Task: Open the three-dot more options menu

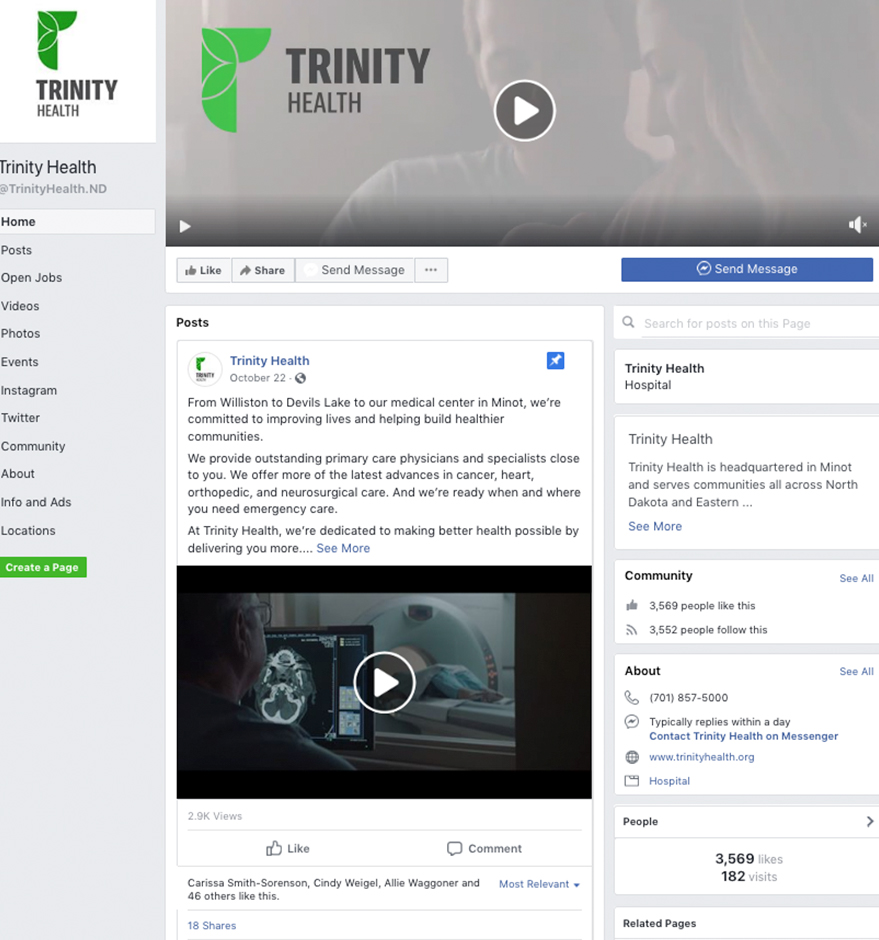Action: pyautogui.click(x=431, y=270)
